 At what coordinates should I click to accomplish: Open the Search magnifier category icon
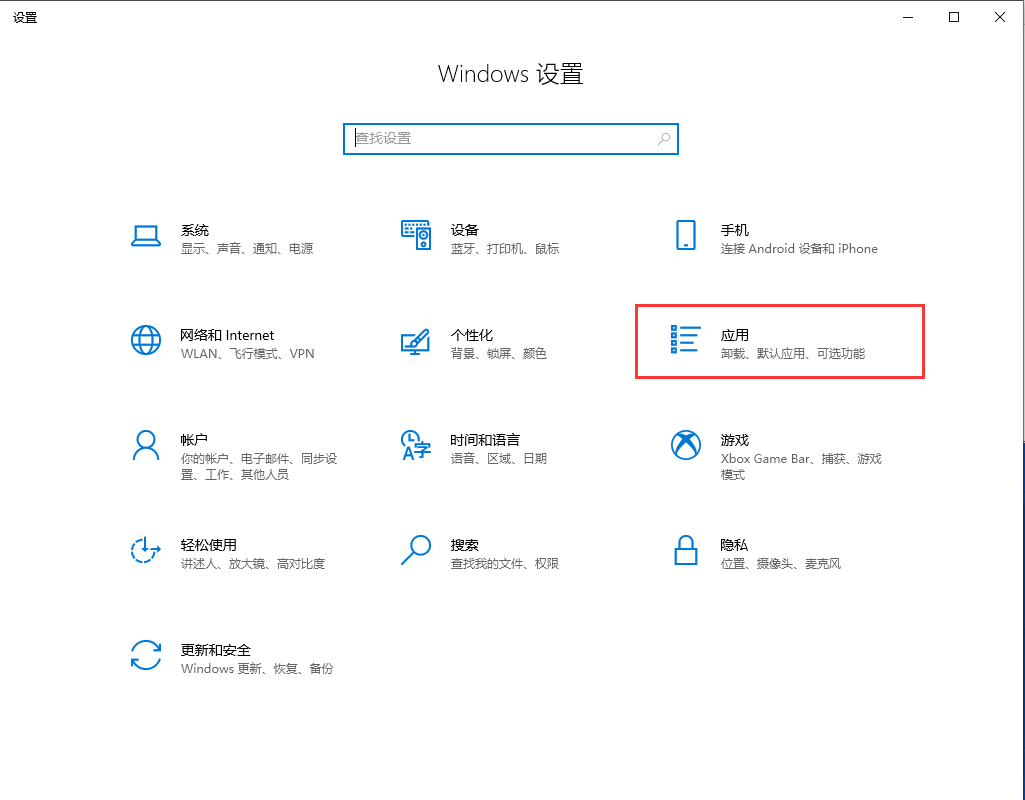click(x=416, y=550)
